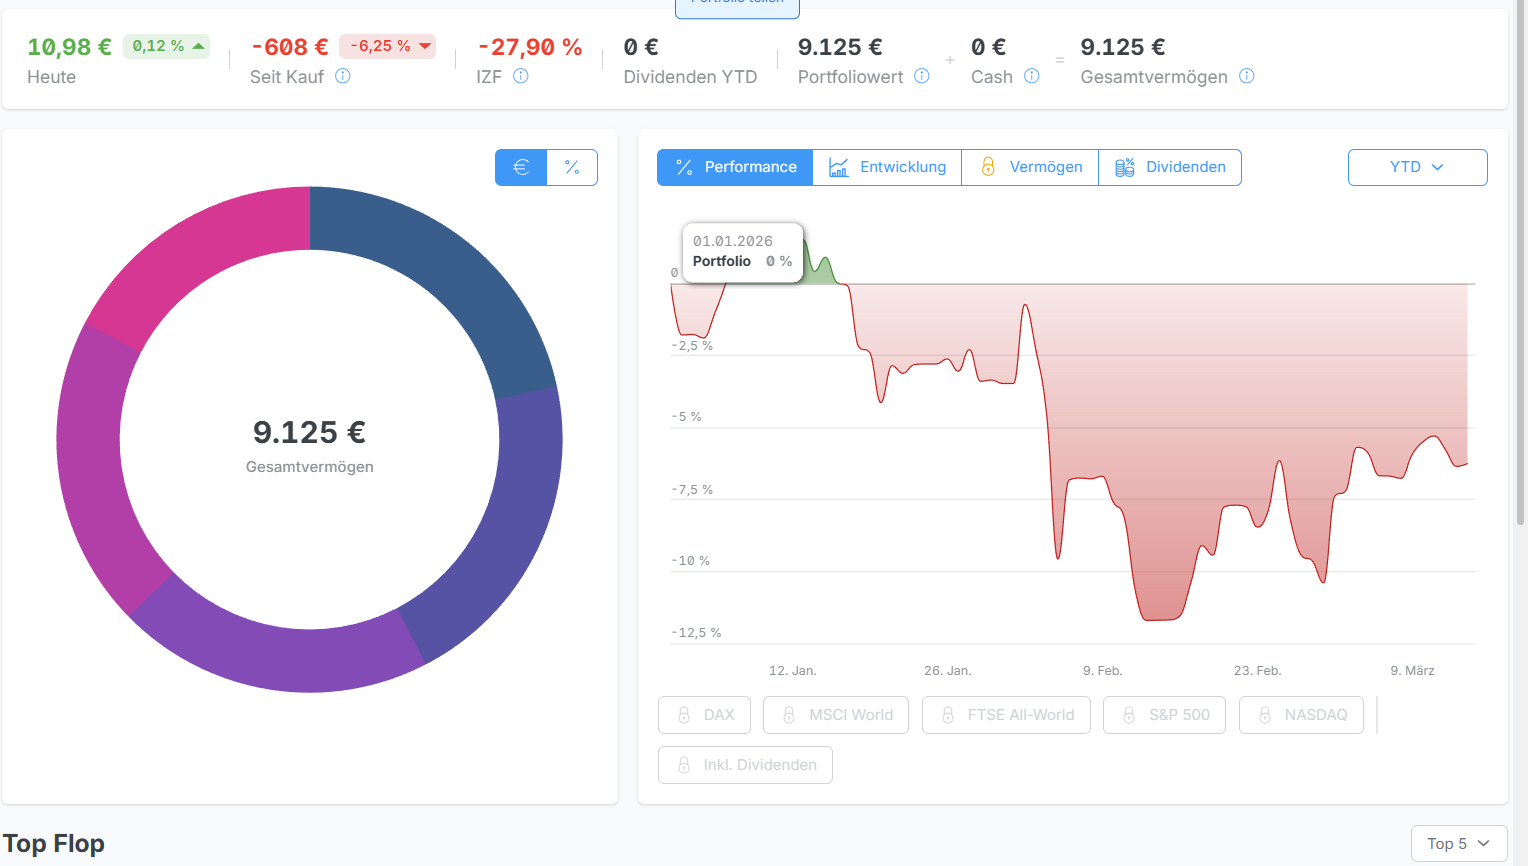Click the -2,5 % axis label
1528x866 pixels.
(692, 346)
